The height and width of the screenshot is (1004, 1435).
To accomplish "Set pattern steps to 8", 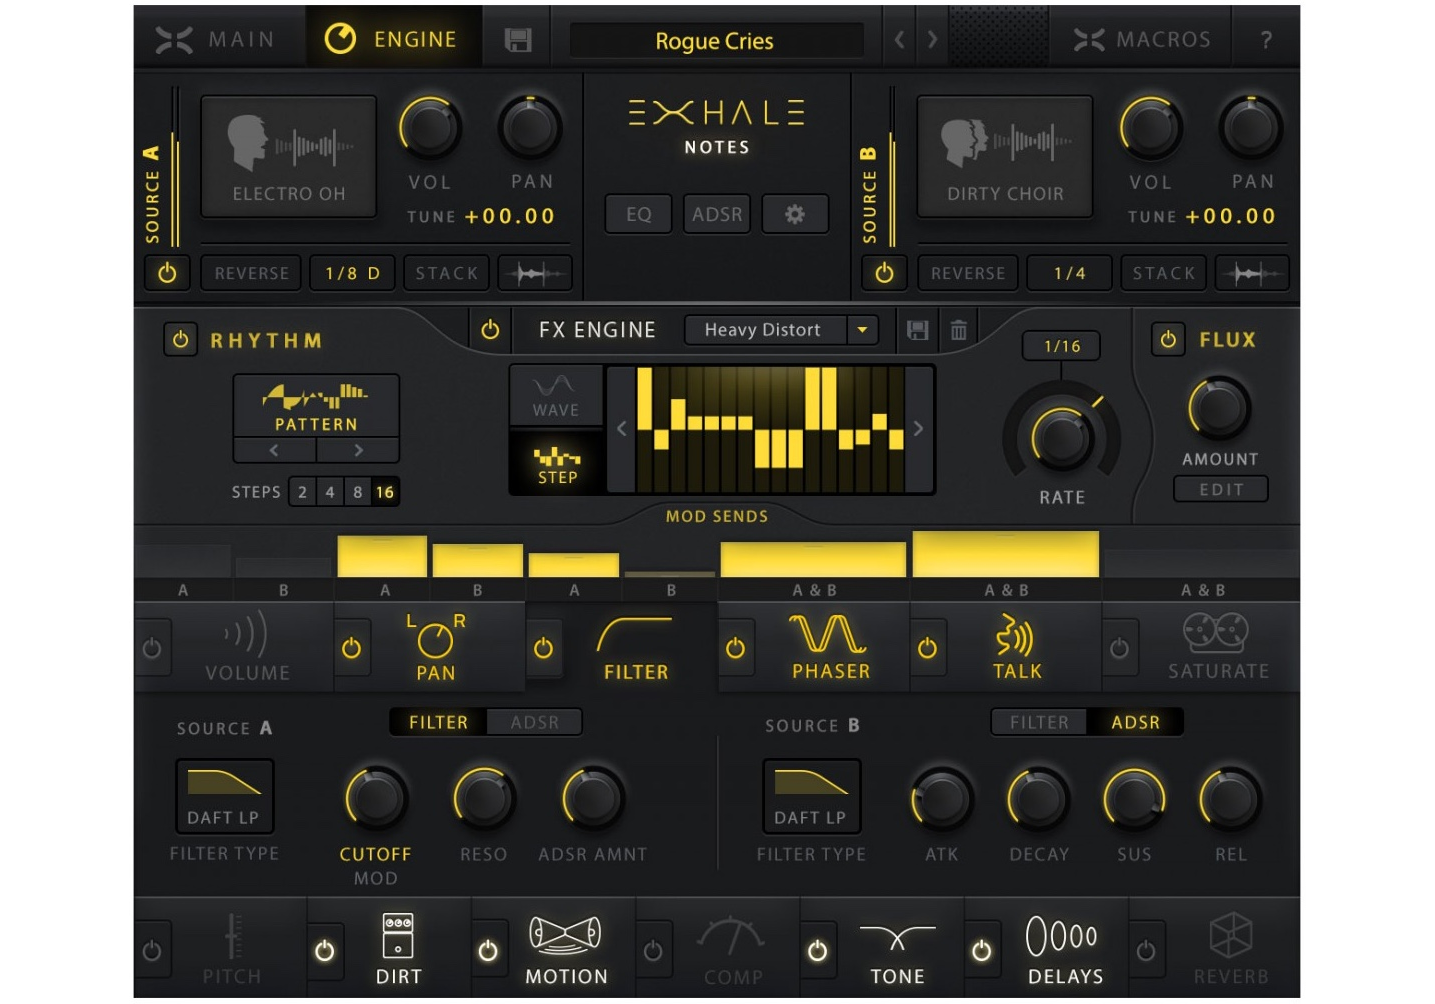I will coord(357,492).
